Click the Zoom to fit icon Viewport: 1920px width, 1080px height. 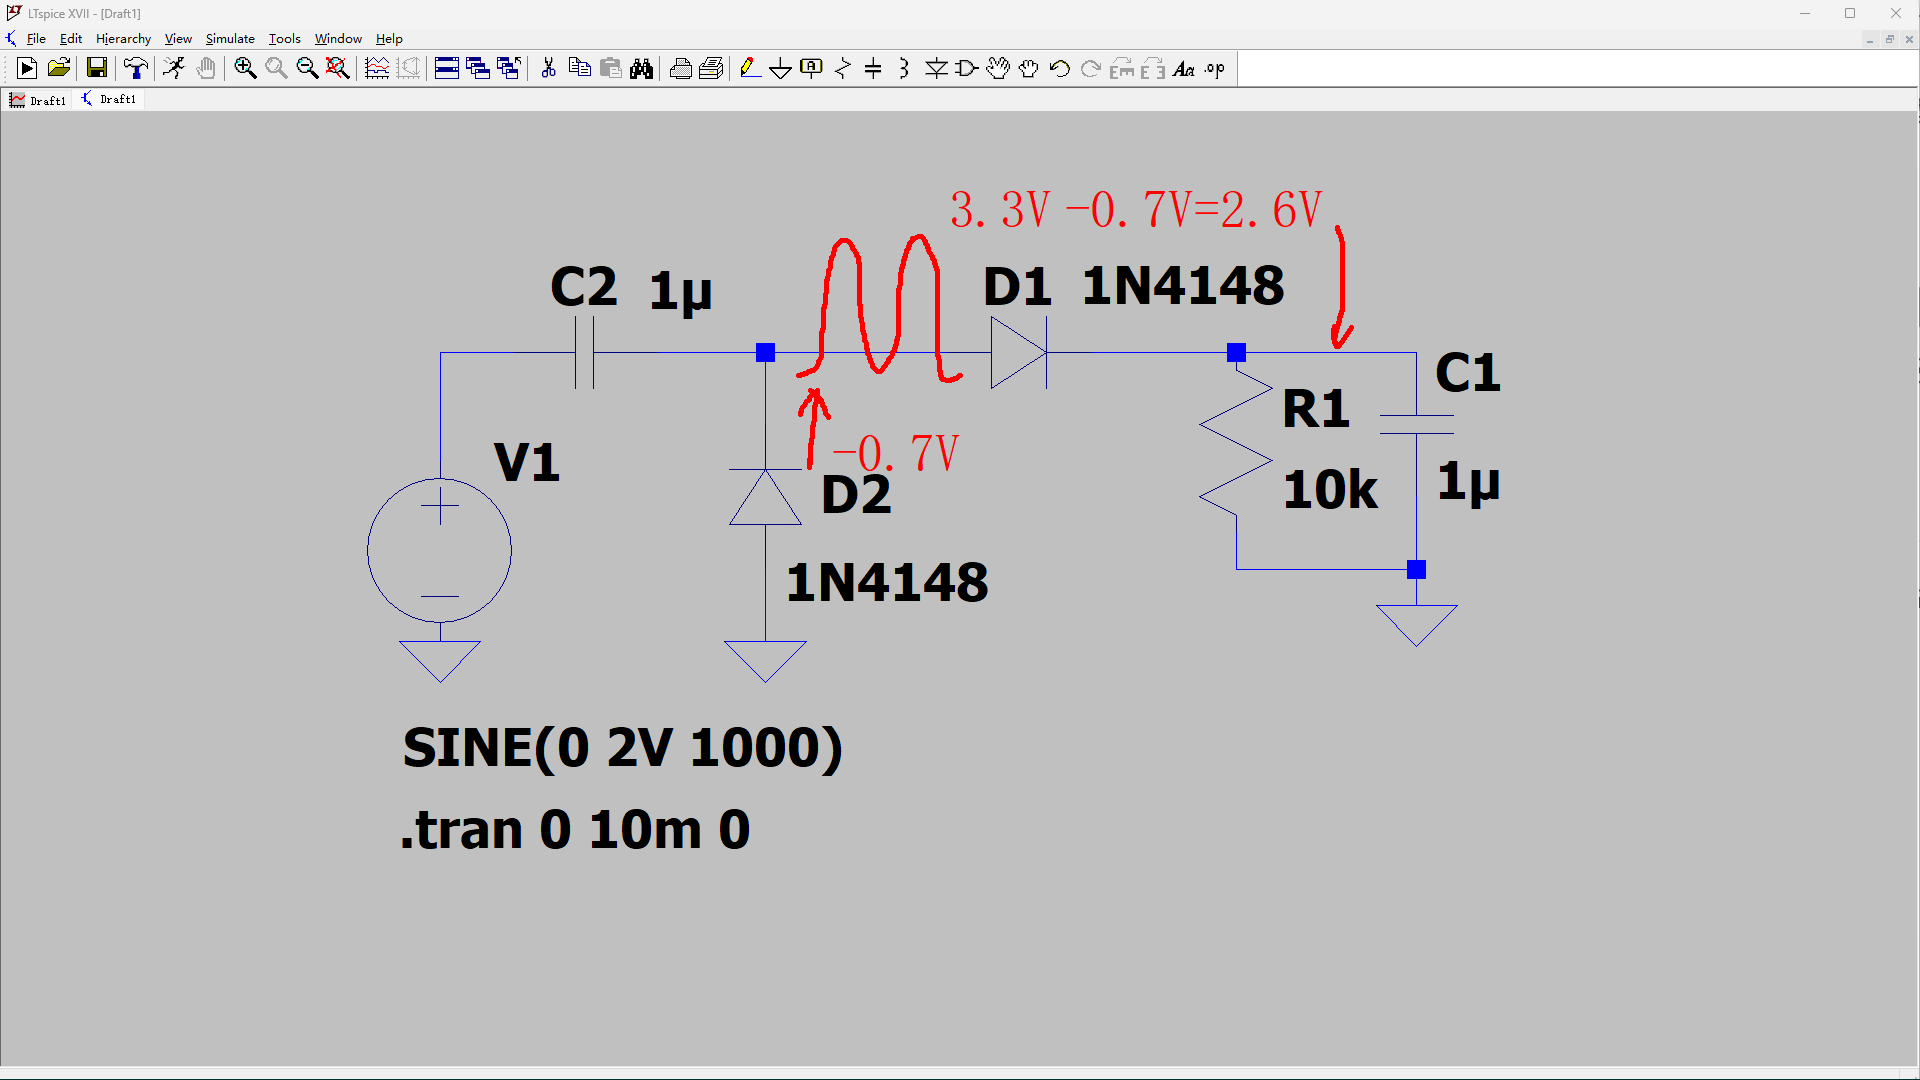point(338,68)
